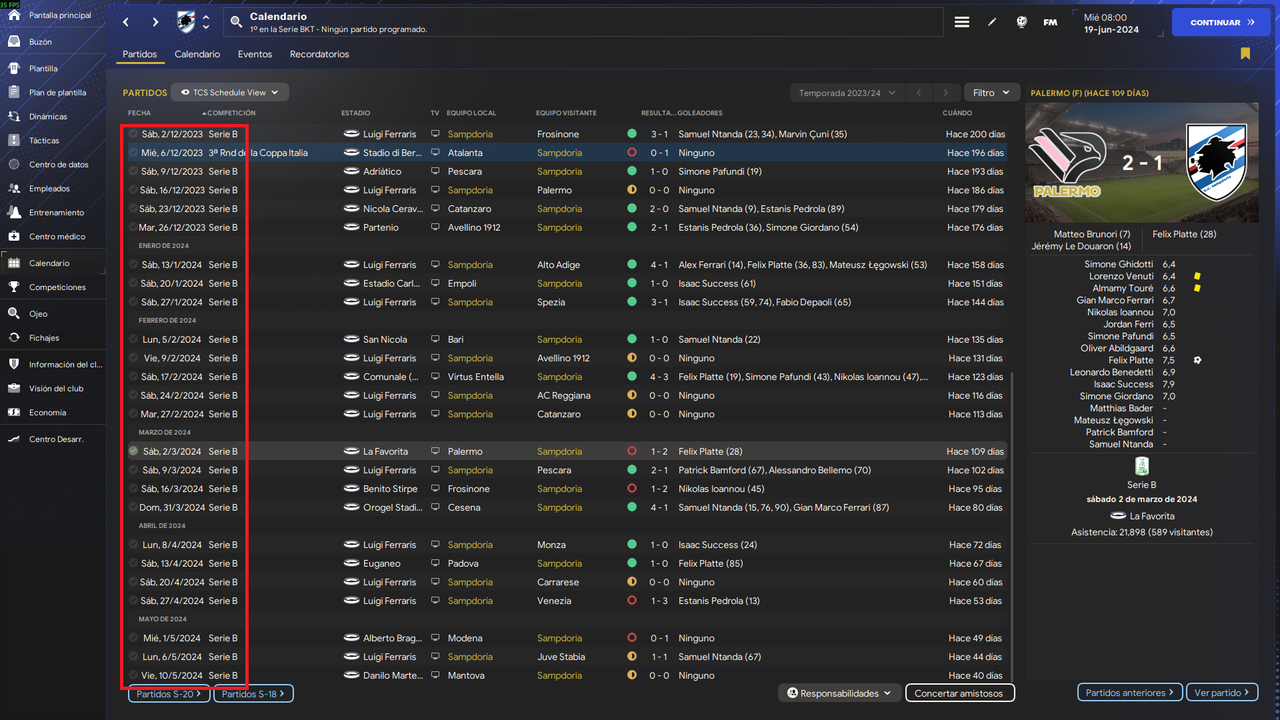The image size is (1280, 720).
Task: Click the Partidos anteriores button
Action: pyautogui.click(x=1130, y=693)
